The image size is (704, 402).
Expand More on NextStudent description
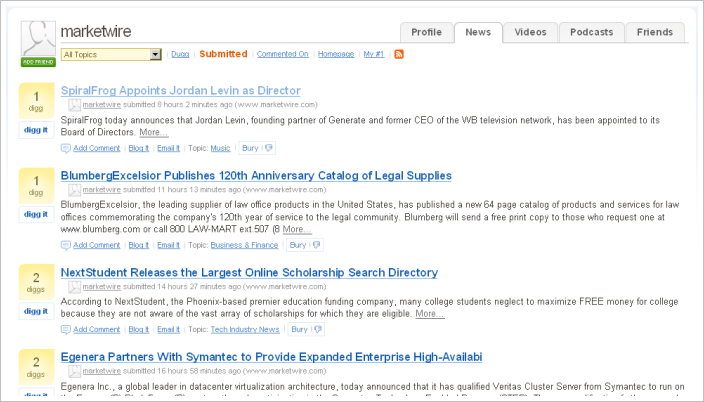tap(430, 314)
